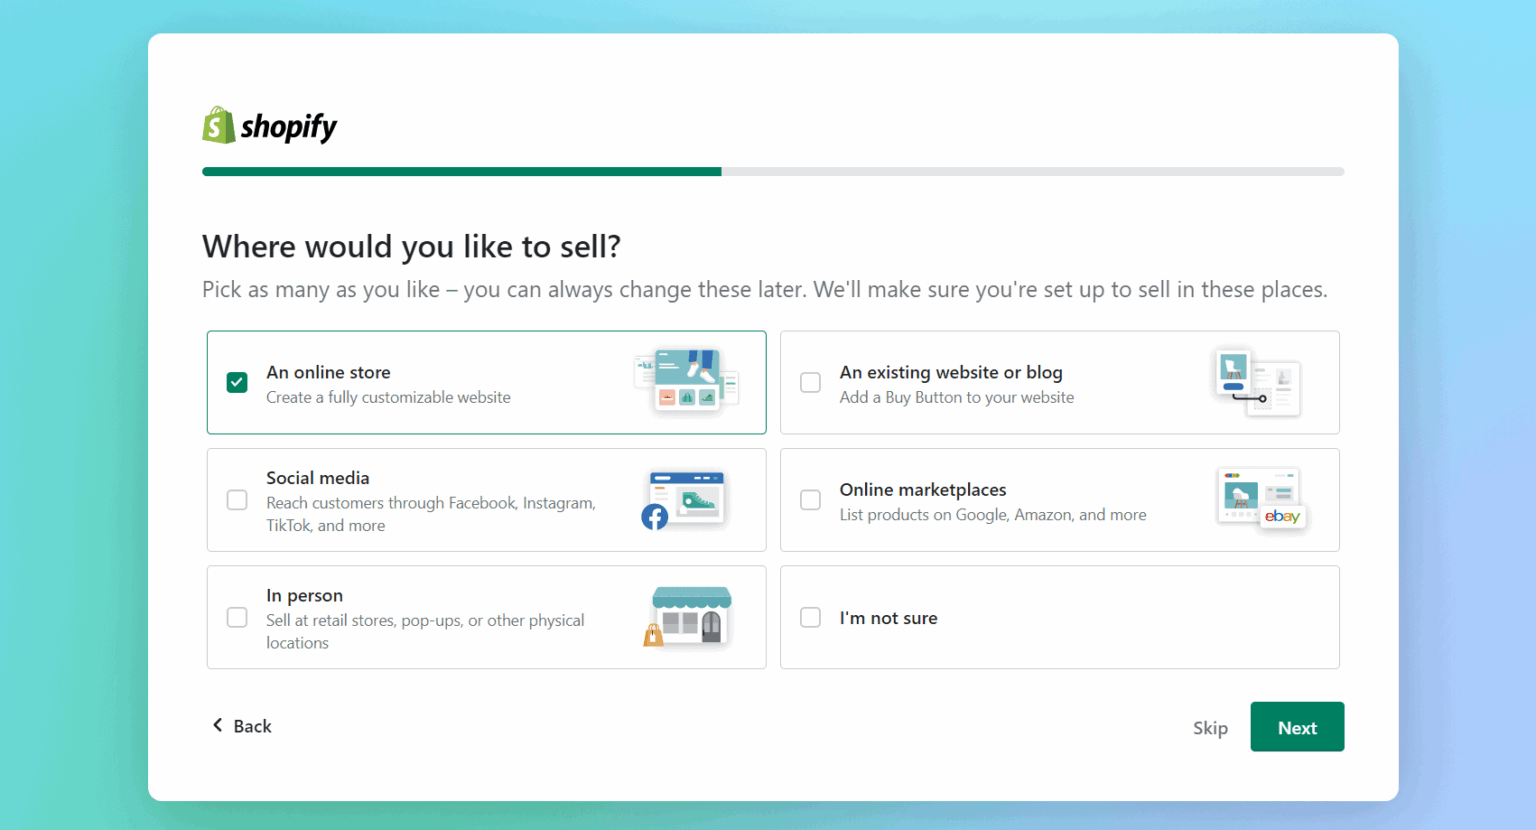Click the back chevron arrow icon
Screen dimensions: 1536x830
click(x=217, y=724)
